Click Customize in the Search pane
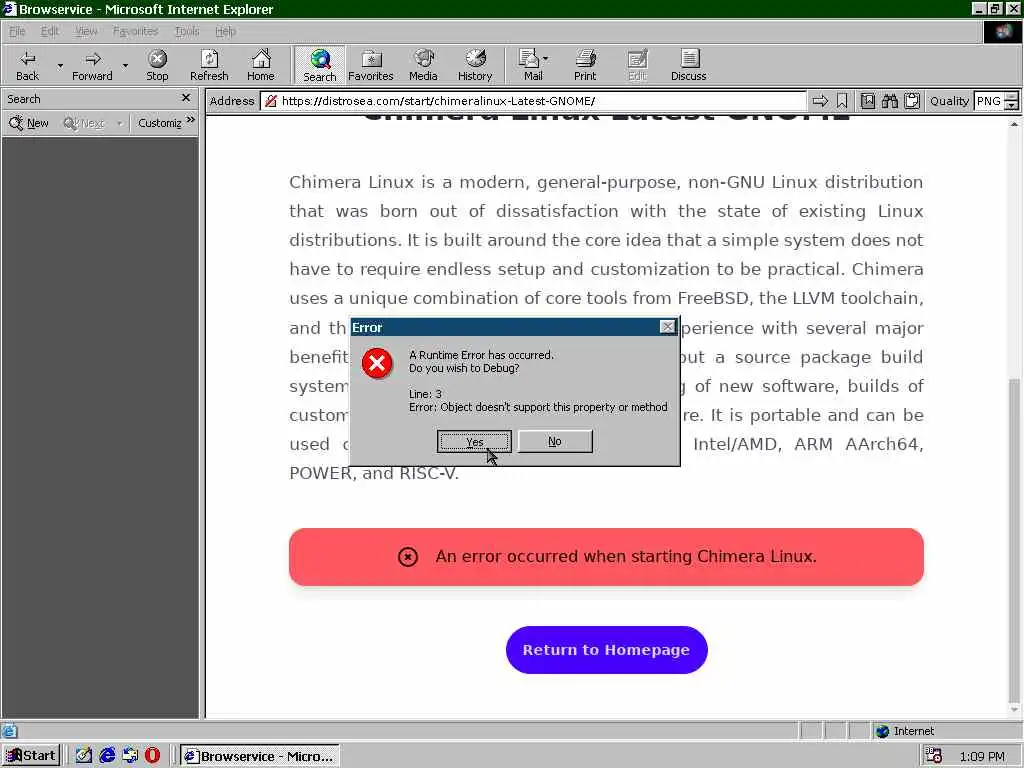This screenshot has width=1024, height=768. [x=159, y=123]
